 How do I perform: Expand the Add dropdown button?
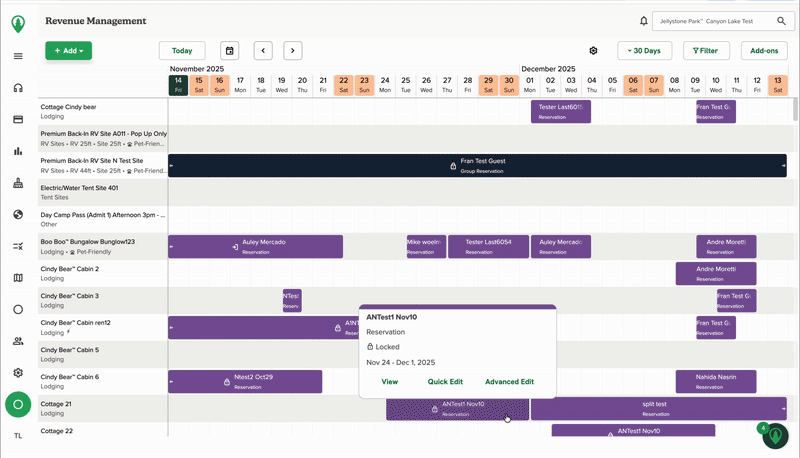pyautogui.click(x=68, y=50)
